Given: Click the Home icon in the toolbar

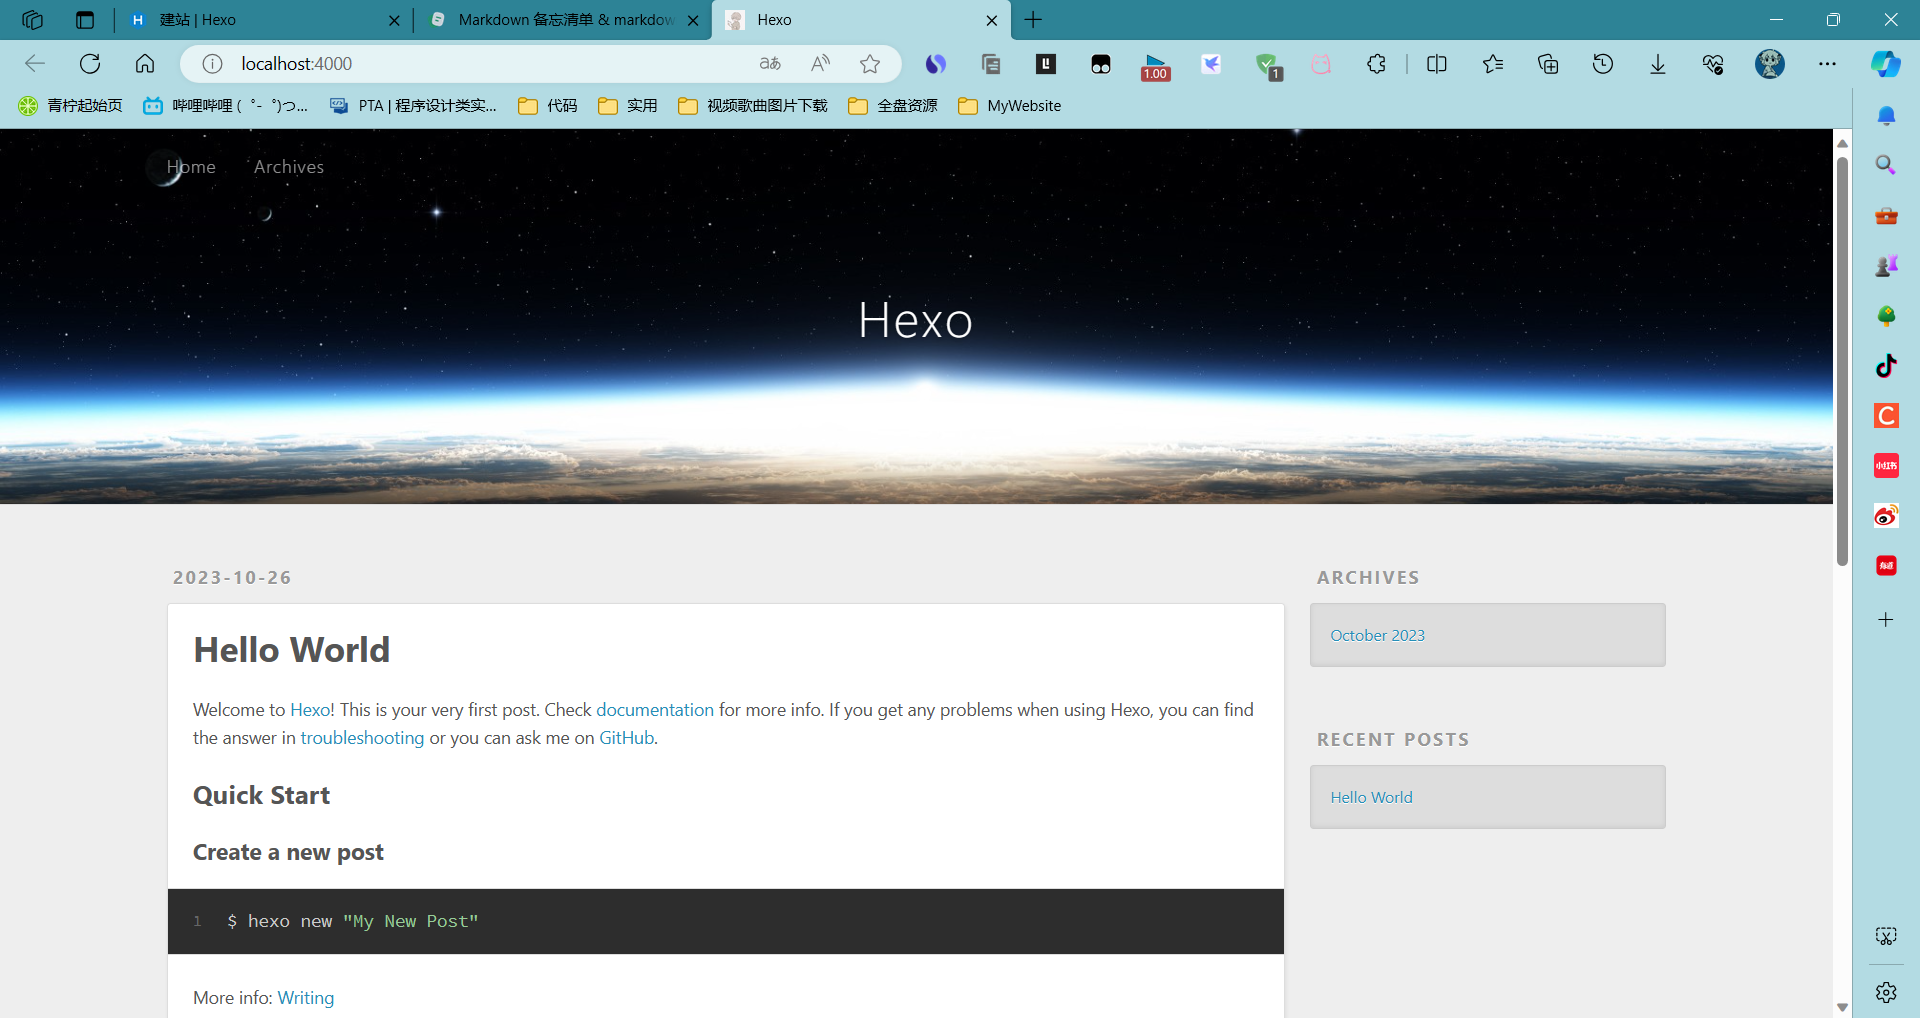Looking at the screenshot, I should click(x=145, y=64).
